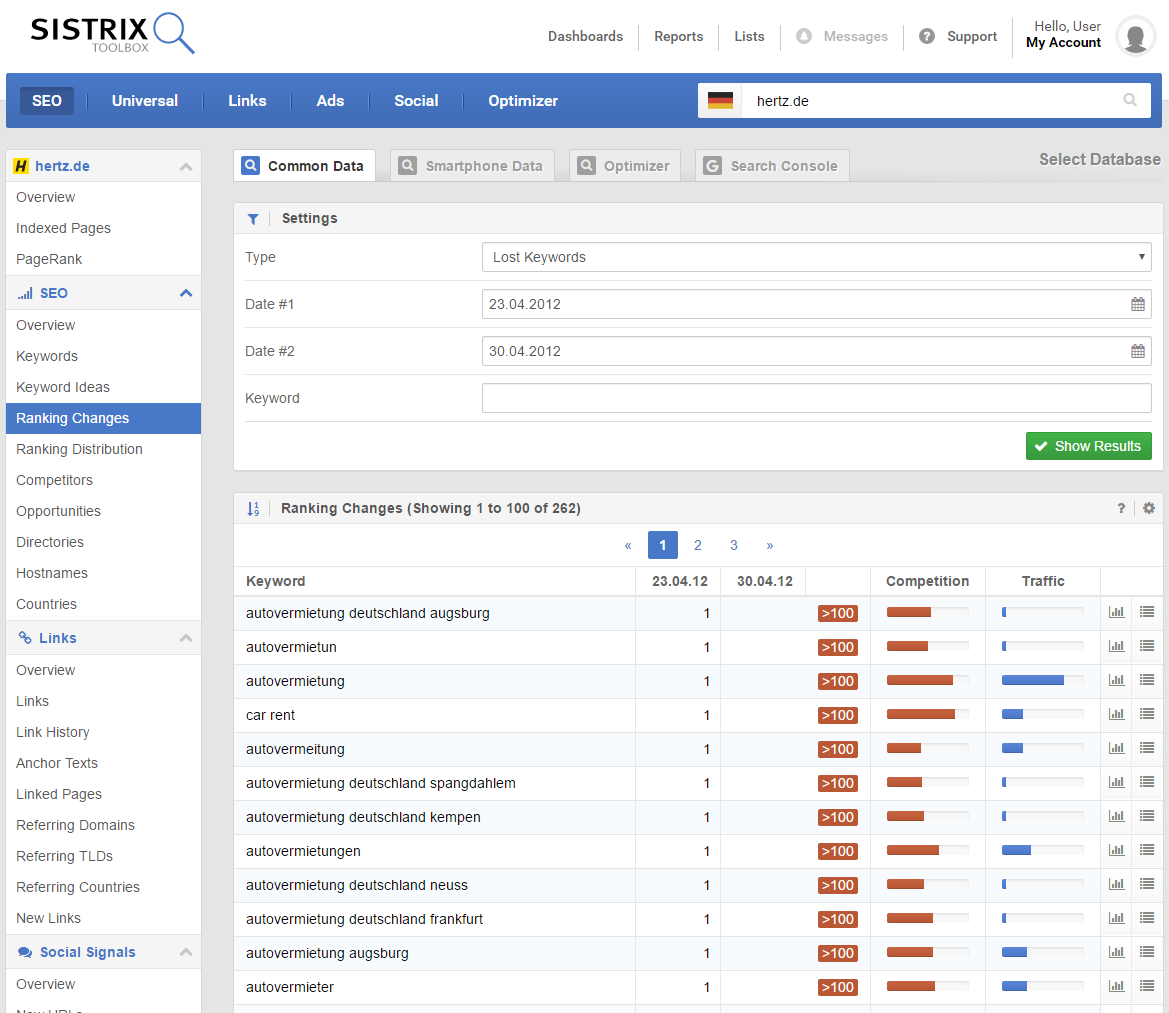This screenshot has height=1013, width=1169.
Task: Click the German flag country selector
Action: (720, 100)
